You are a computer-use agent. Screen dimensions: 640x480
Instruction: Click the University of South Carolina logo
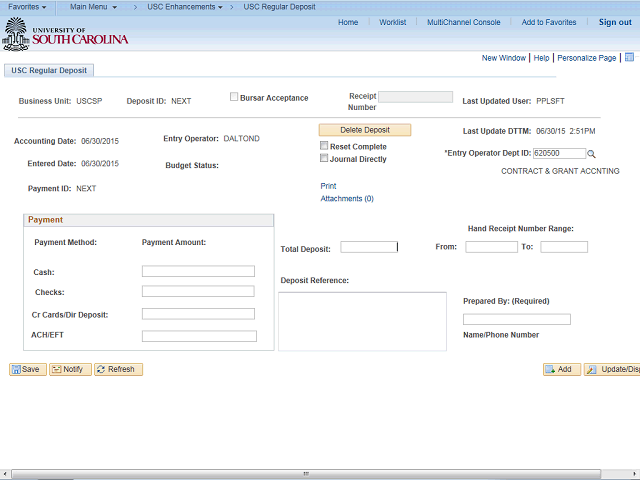click(65, 35)
